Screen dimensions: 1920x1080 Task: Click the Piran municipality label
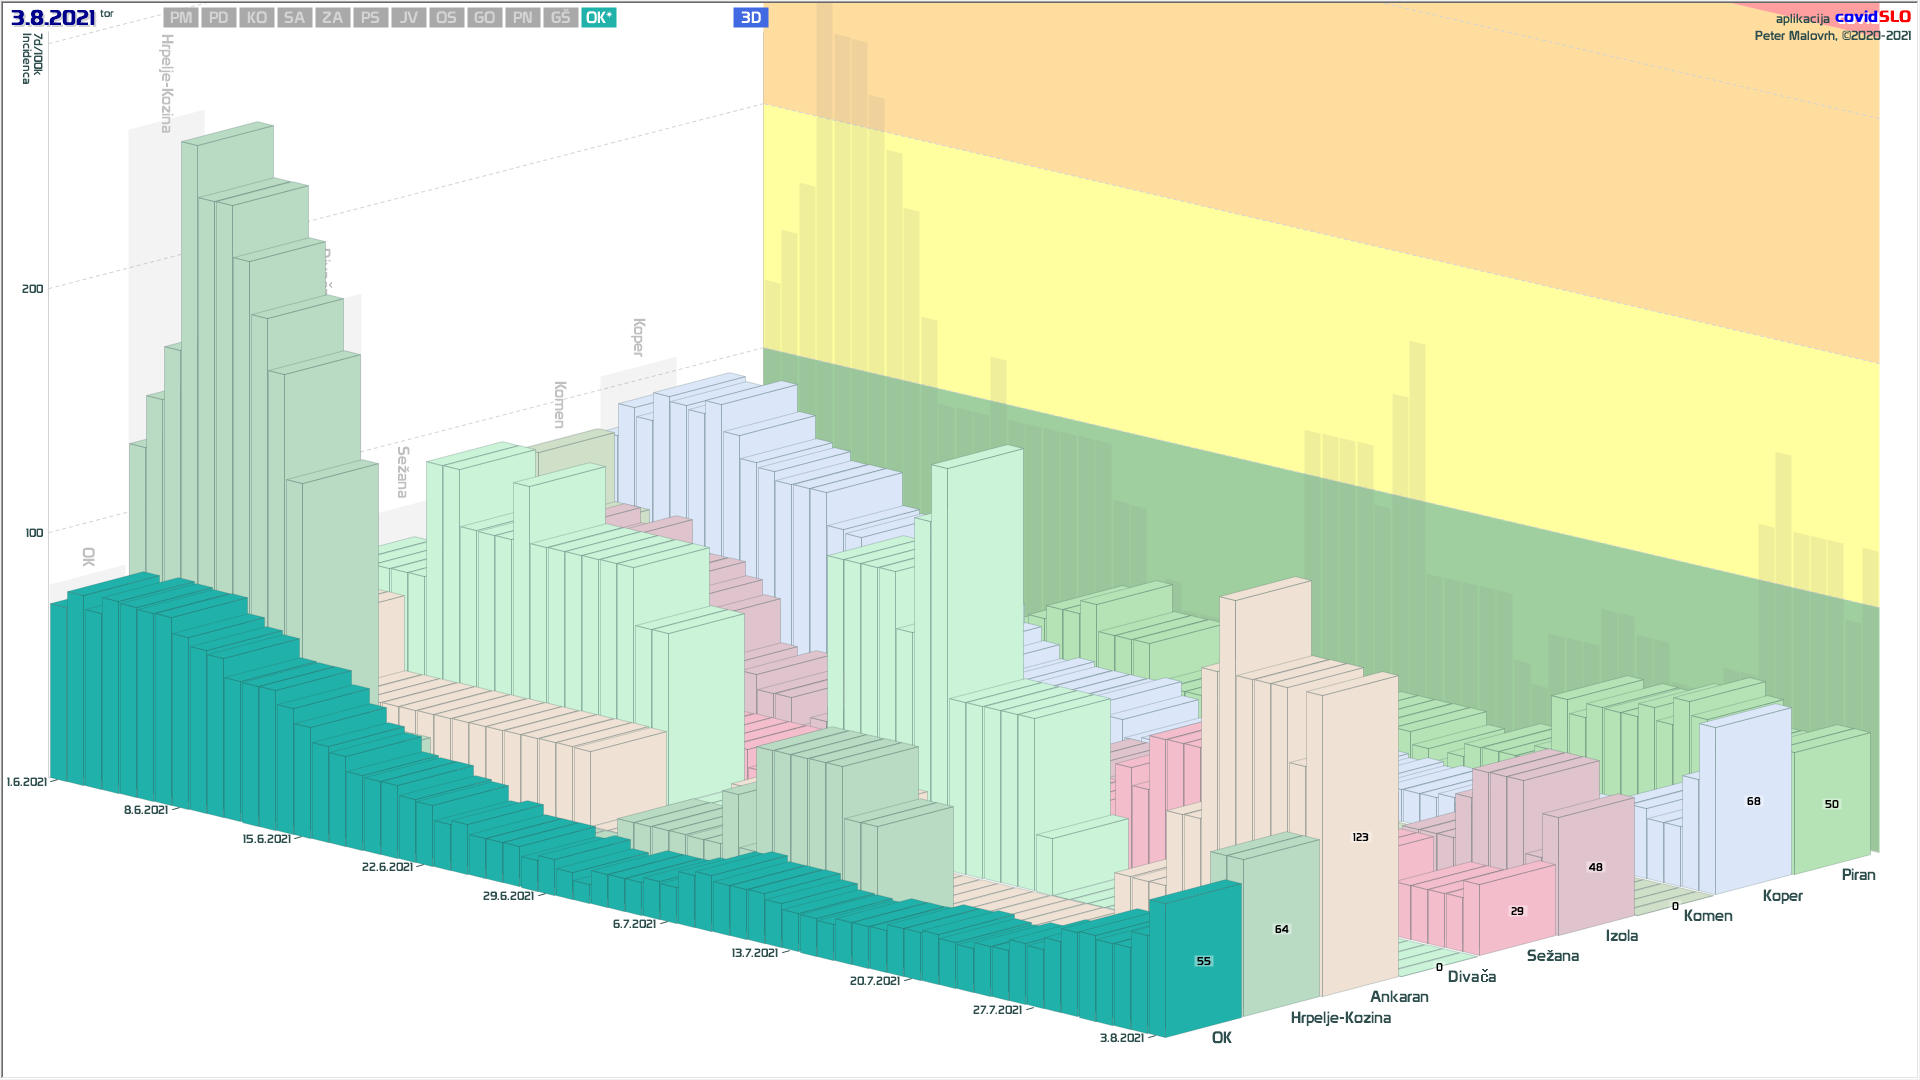point(1858,875)
